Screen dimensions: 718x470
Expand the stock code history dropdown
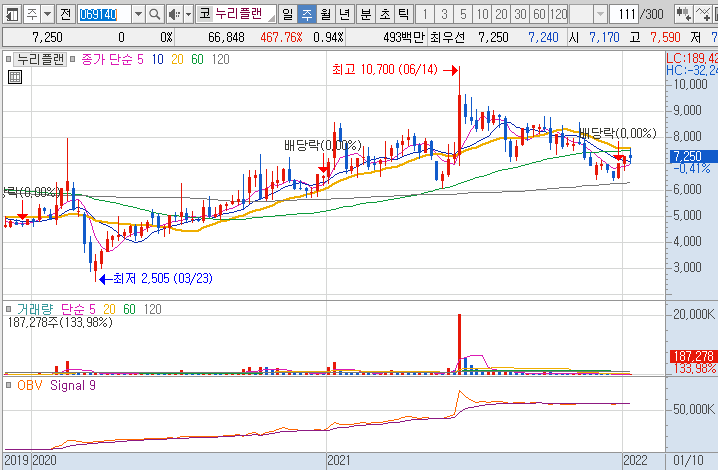(138, 15)
